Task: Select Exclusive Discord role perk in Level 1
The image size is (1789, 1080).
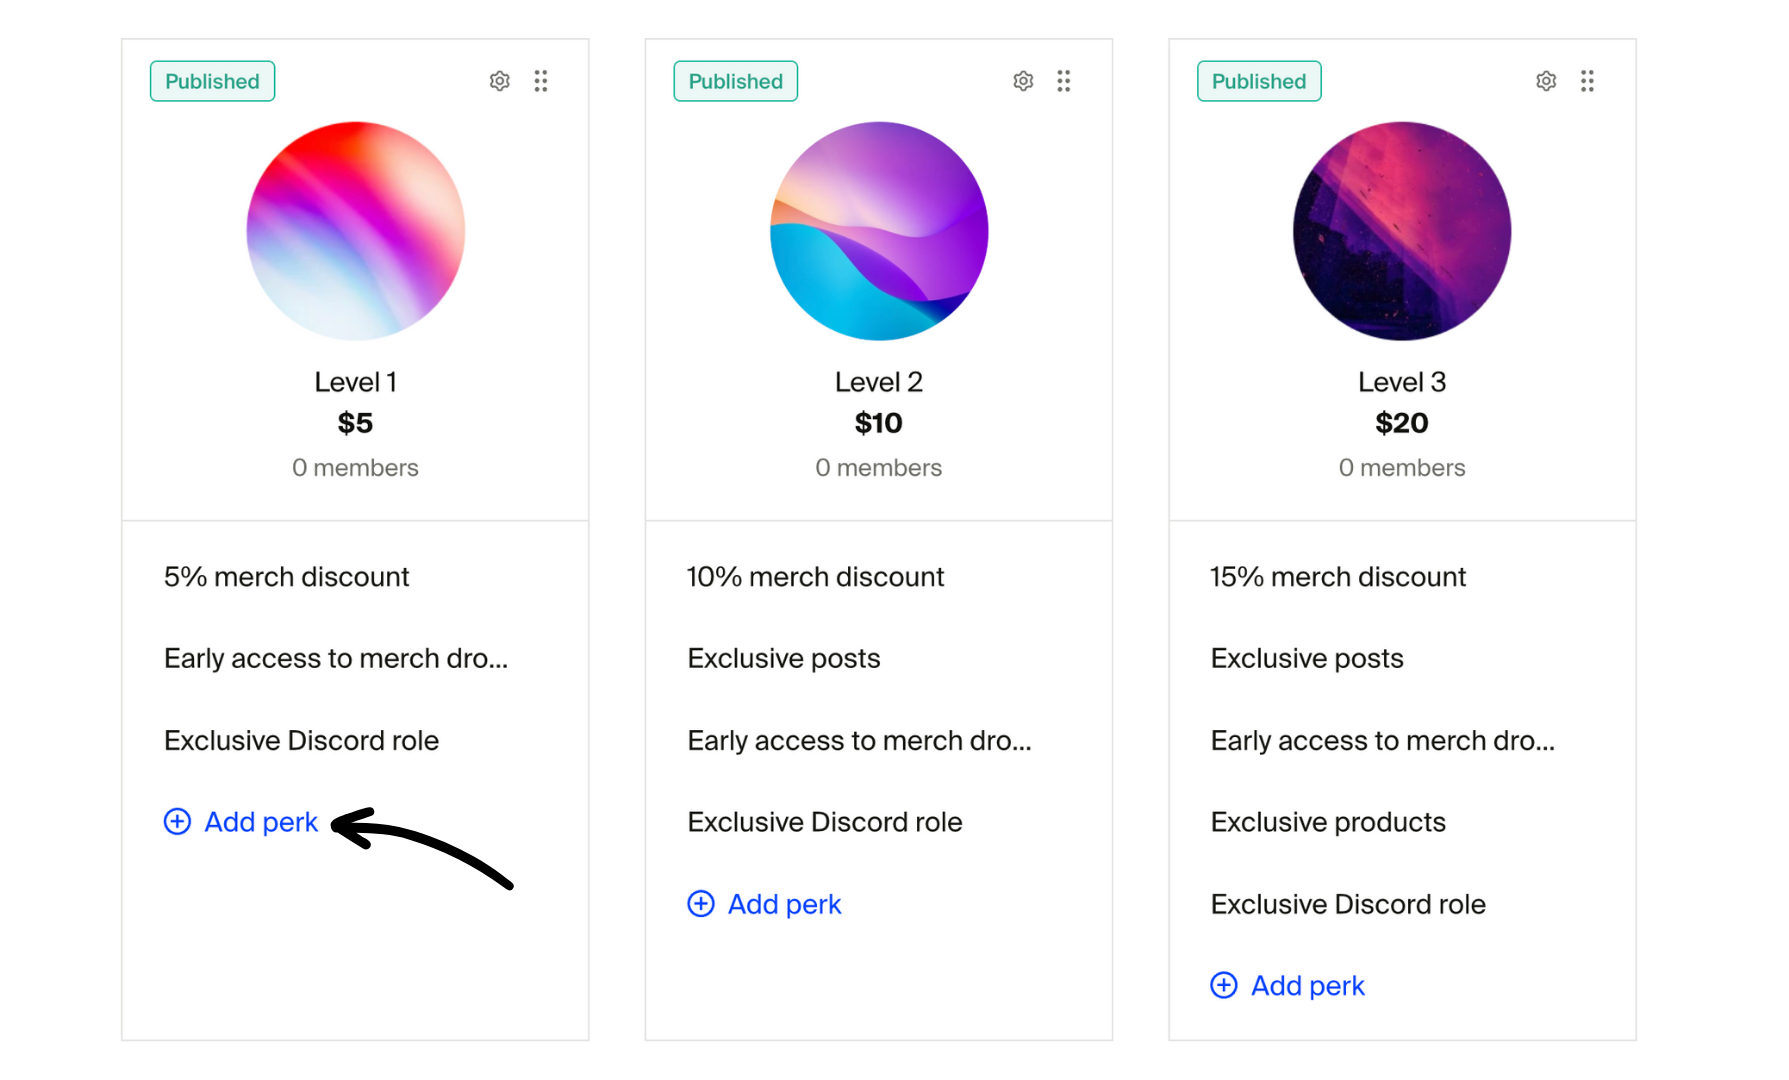Action: pos(301,740)
